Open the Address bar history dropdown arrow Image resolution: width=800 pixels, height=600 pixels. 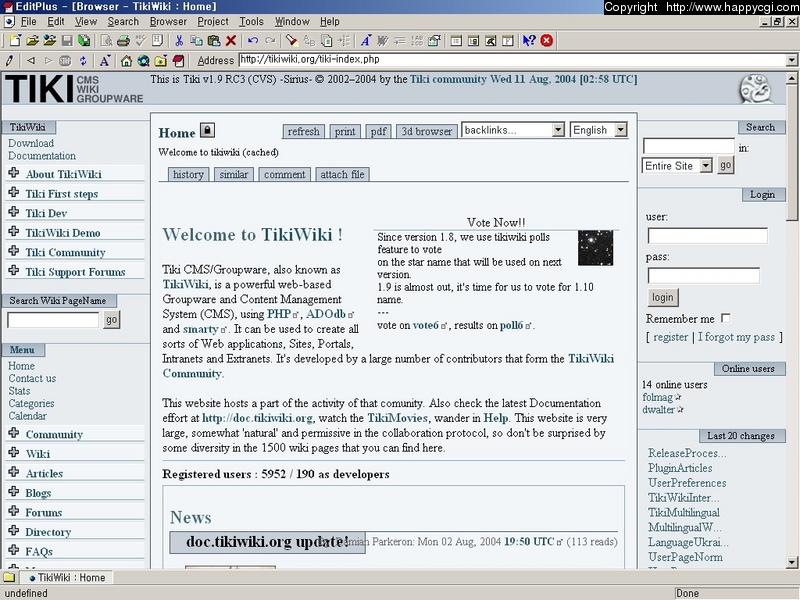click(791, 60)
